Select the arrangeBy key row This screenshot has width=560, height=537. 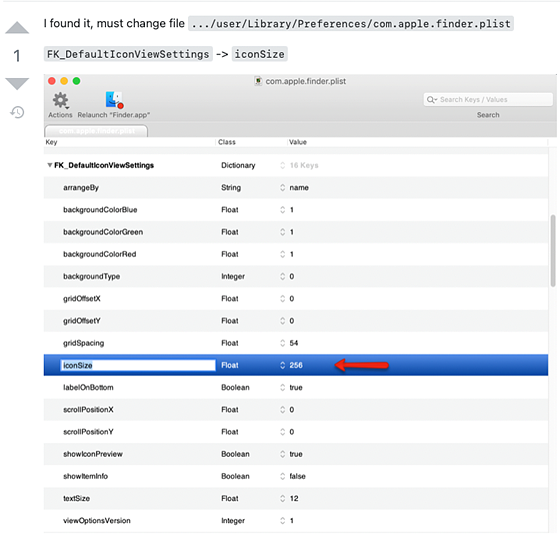pyautogui.click(x=296, y=187)
